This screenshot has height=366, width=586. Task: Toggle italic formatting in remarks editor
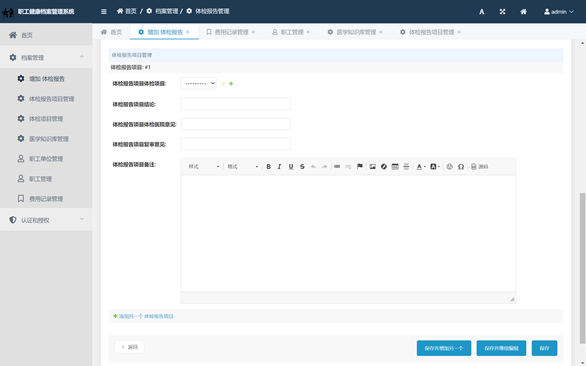point(279,167)
